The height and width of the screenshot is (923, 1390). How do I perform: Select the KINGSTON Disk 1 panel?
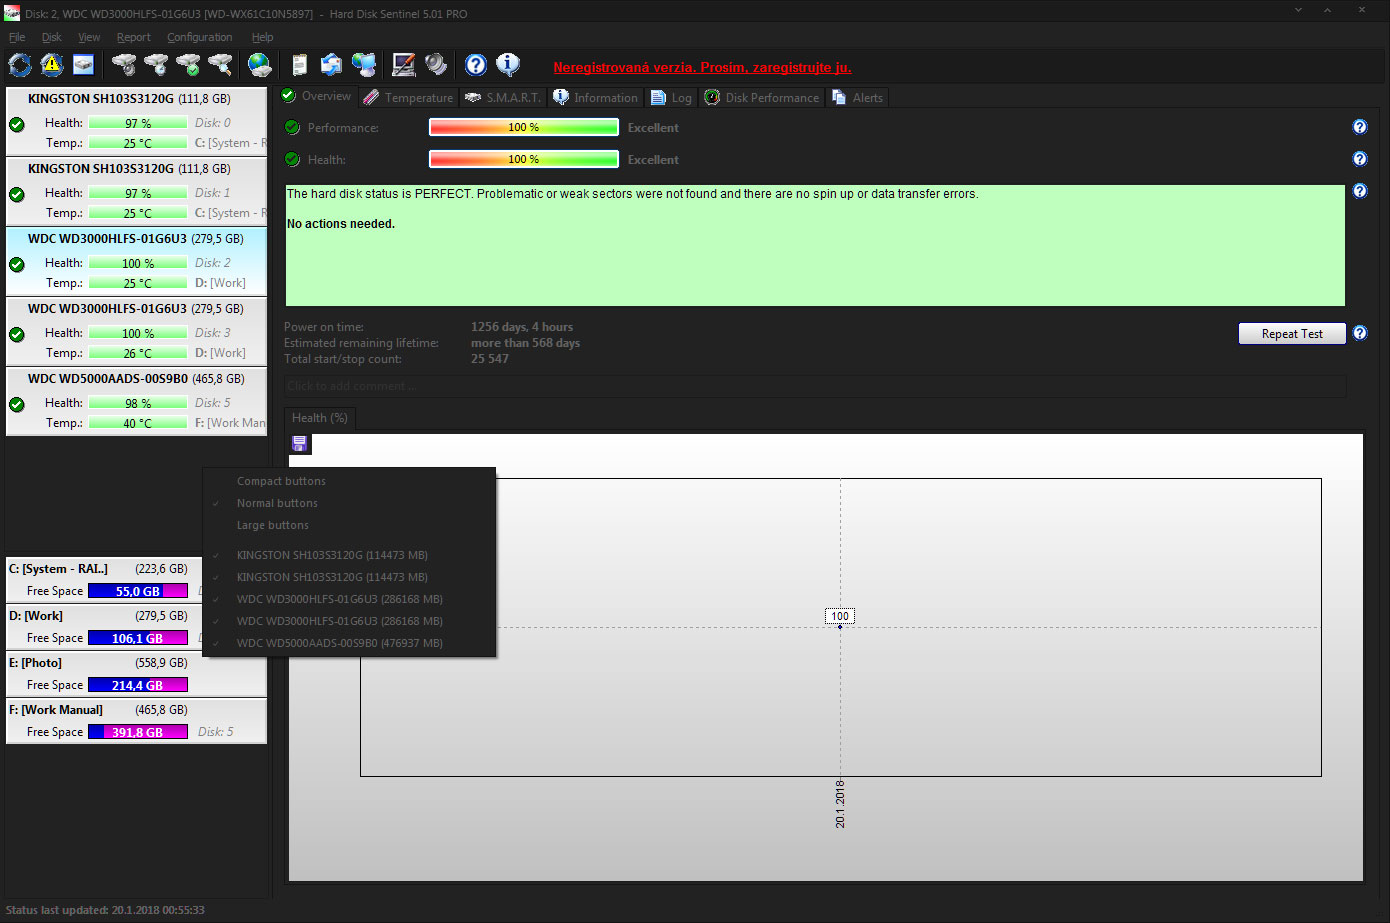pyautogui.click(x=136, y=191)
